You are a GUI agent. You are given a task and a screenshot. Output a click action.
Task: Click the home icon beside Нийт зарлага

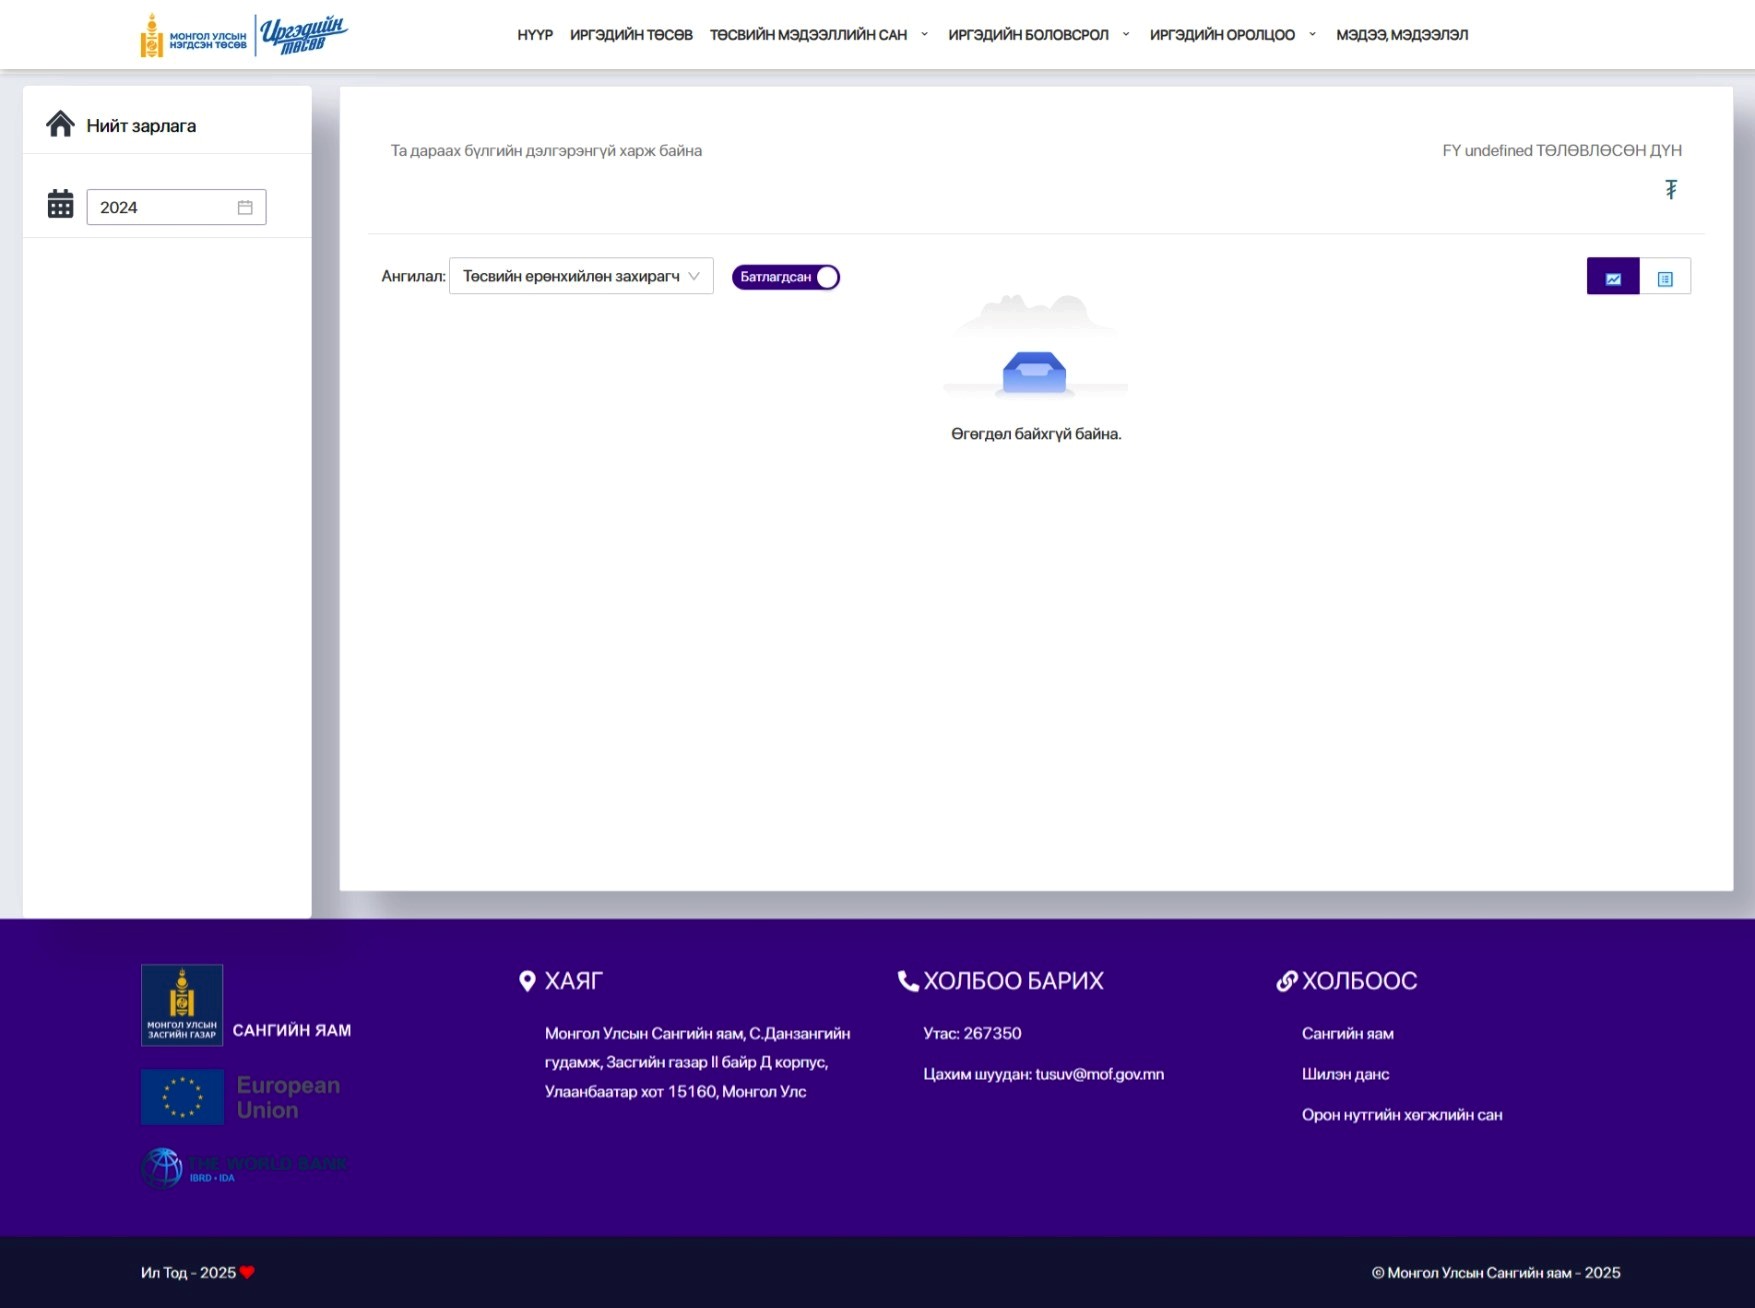(60, 124)
